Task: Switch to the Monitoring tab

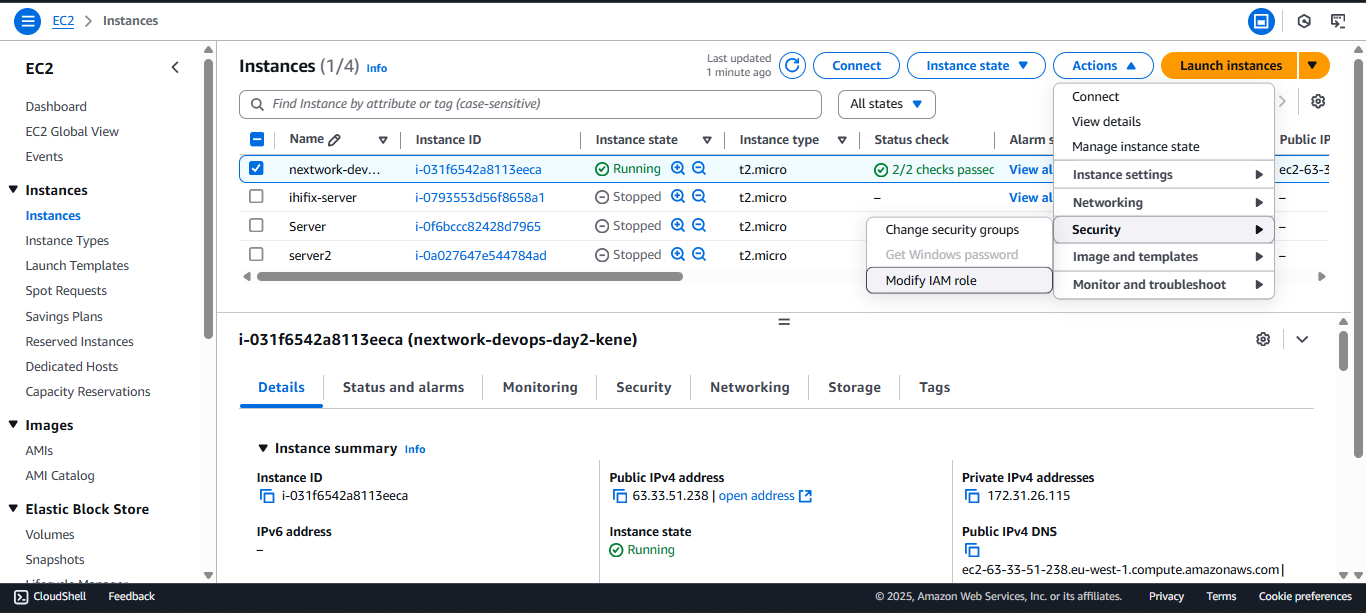Action: tap(540, 388)
